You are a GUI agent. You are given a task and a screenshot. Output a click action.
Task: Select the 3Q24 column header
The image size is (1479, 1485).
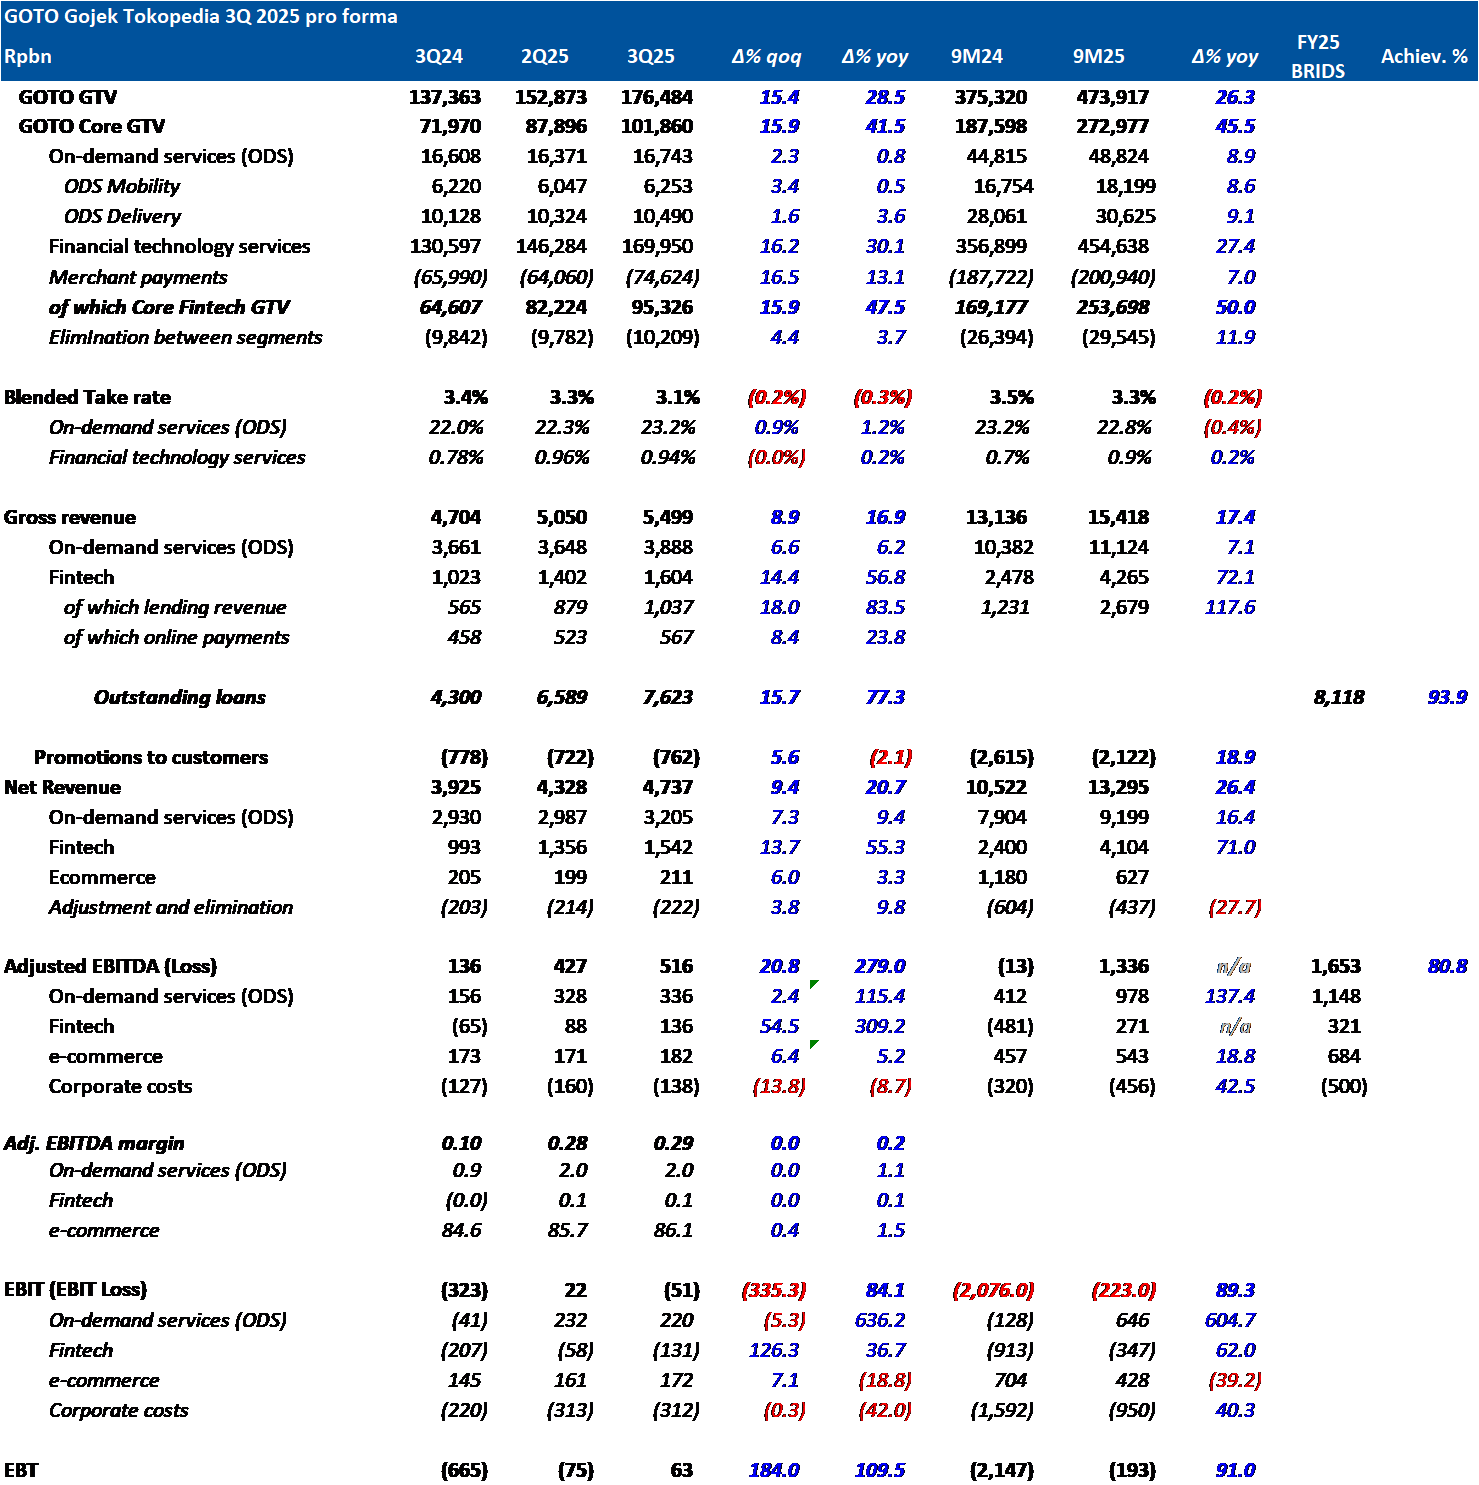(x=439, y=56)
